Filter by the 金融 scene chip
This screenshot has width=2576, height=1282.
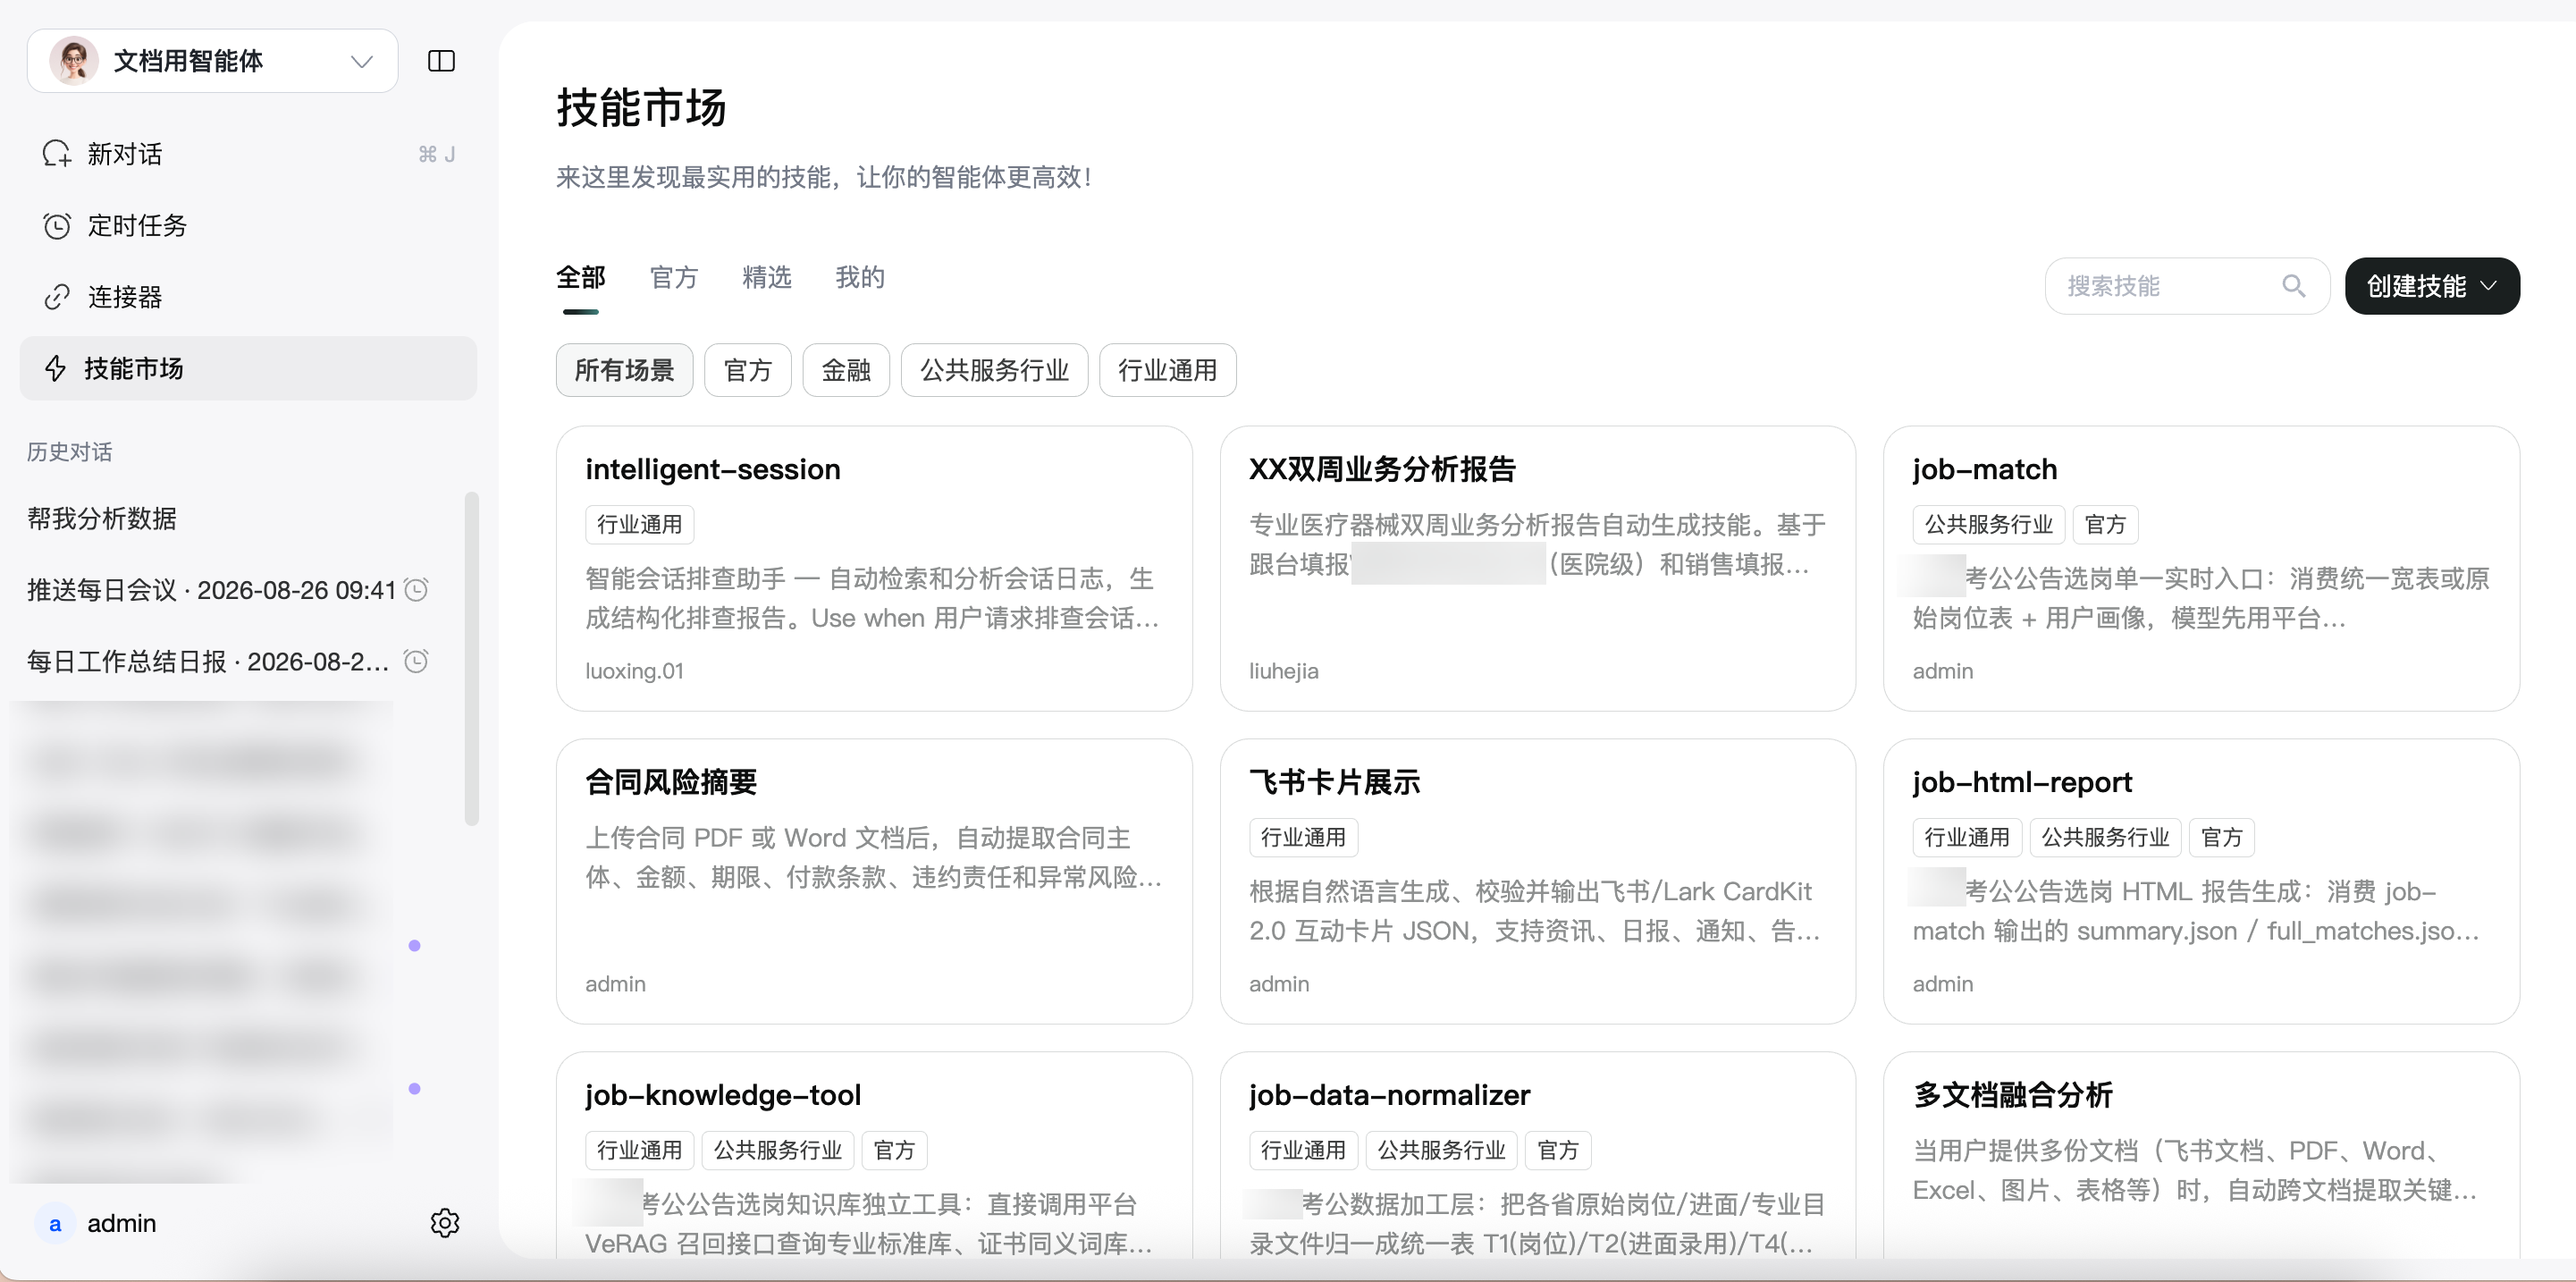tap(846, 370)
